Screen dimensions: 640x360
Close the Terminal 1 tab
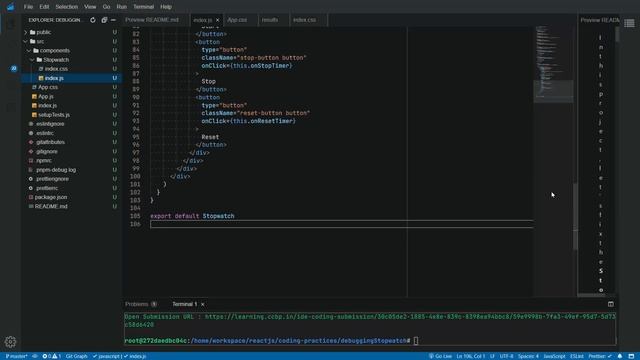click(202, 304)
